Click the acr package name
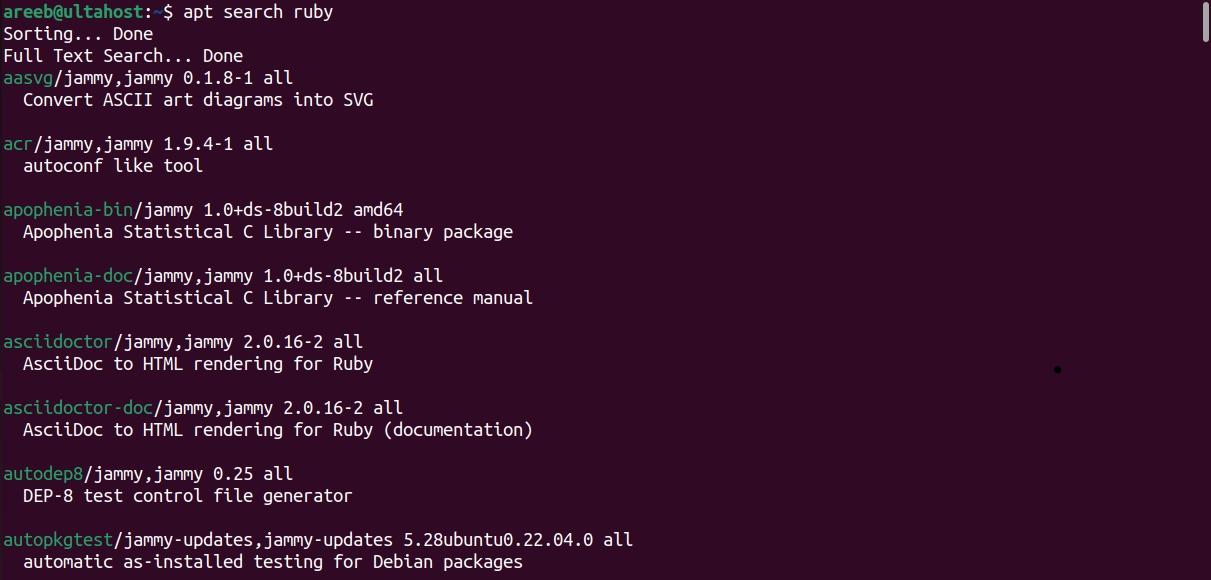Screen dimensions: 1211x580 click(18, 144)
